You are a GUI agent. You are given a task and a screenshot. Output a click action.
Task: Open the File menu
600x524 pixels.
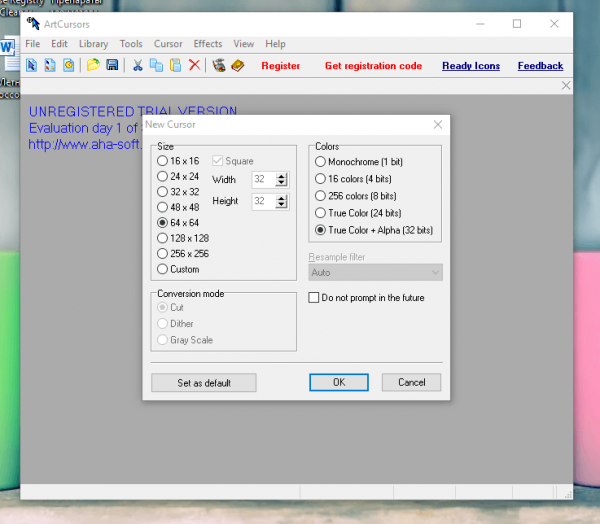pos(33,44)
